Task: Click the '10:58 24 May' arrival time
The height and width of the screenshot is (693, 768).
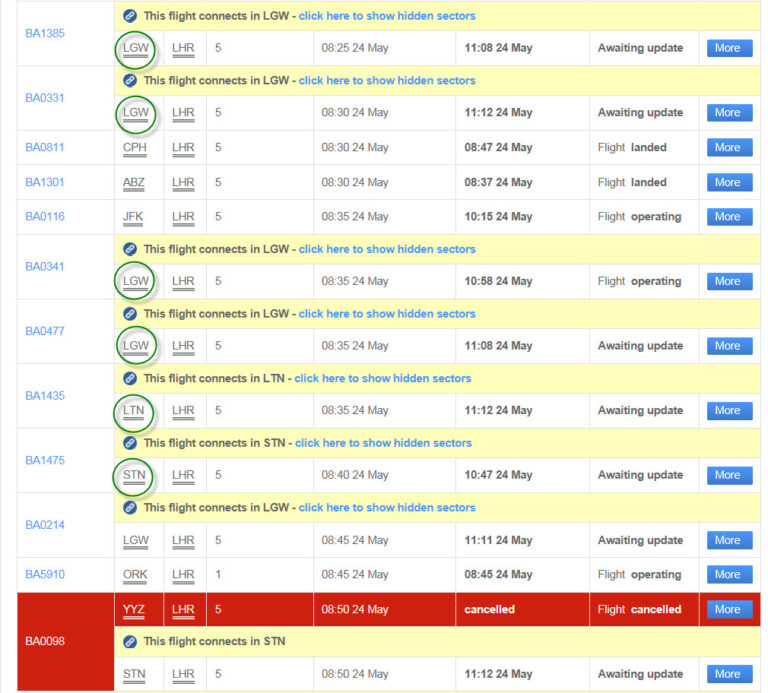Action: (498, 281)
